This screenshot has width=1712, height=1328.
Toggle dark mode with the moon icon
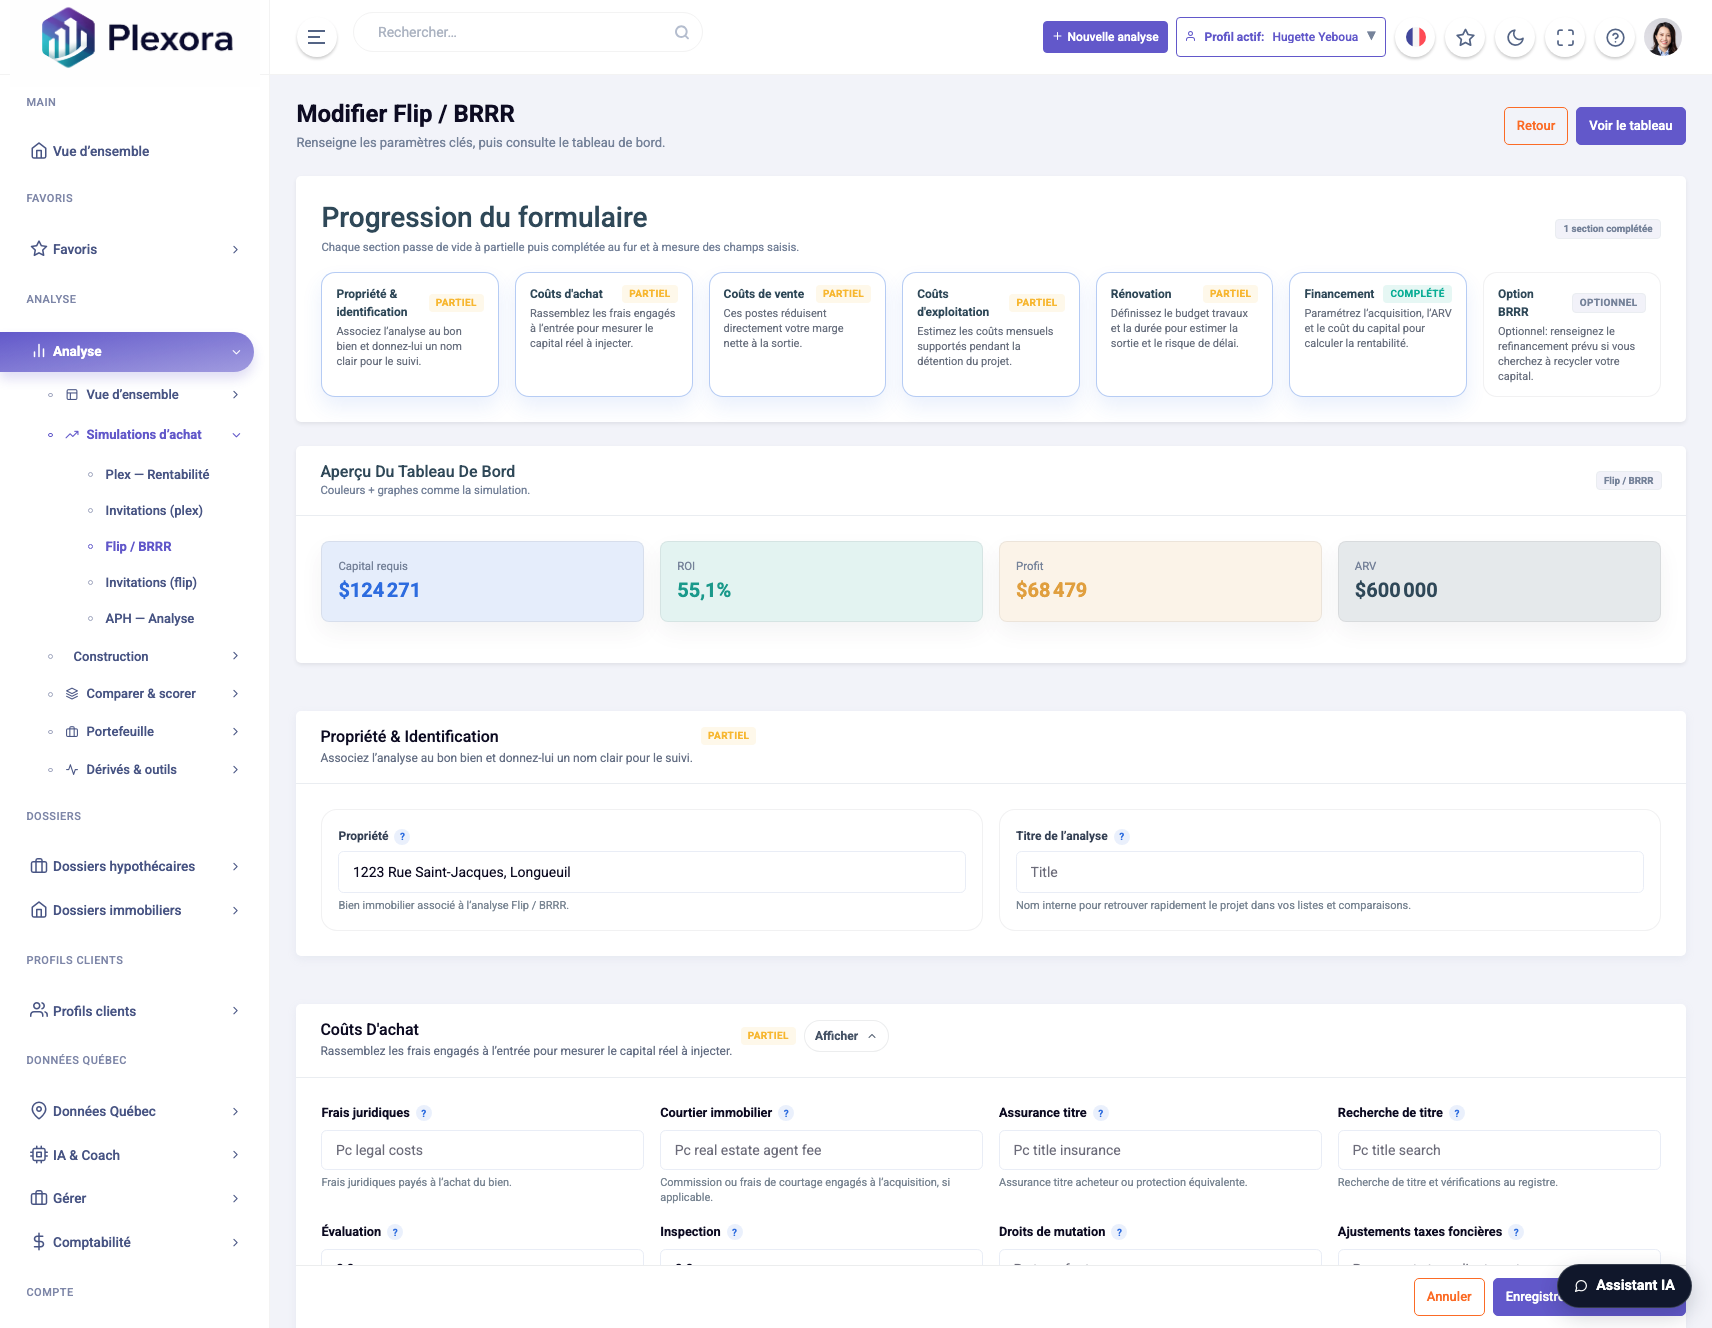pos(1515,37)
